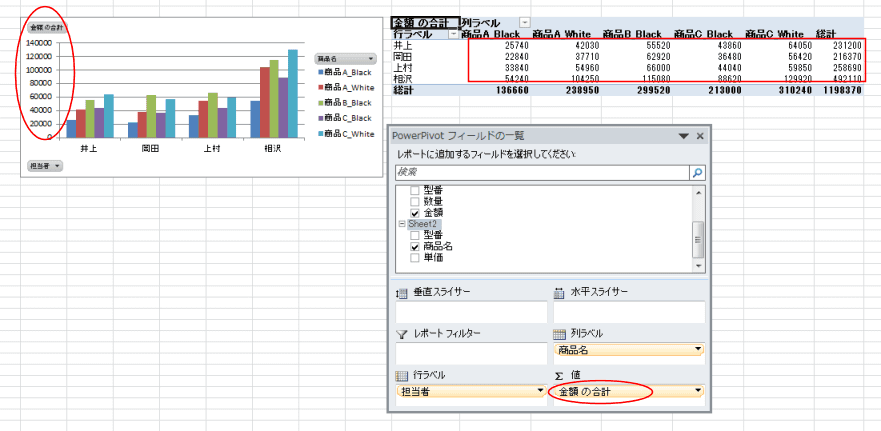
Task: Click the 水平スライサー icon
Action: coord(559,292)
